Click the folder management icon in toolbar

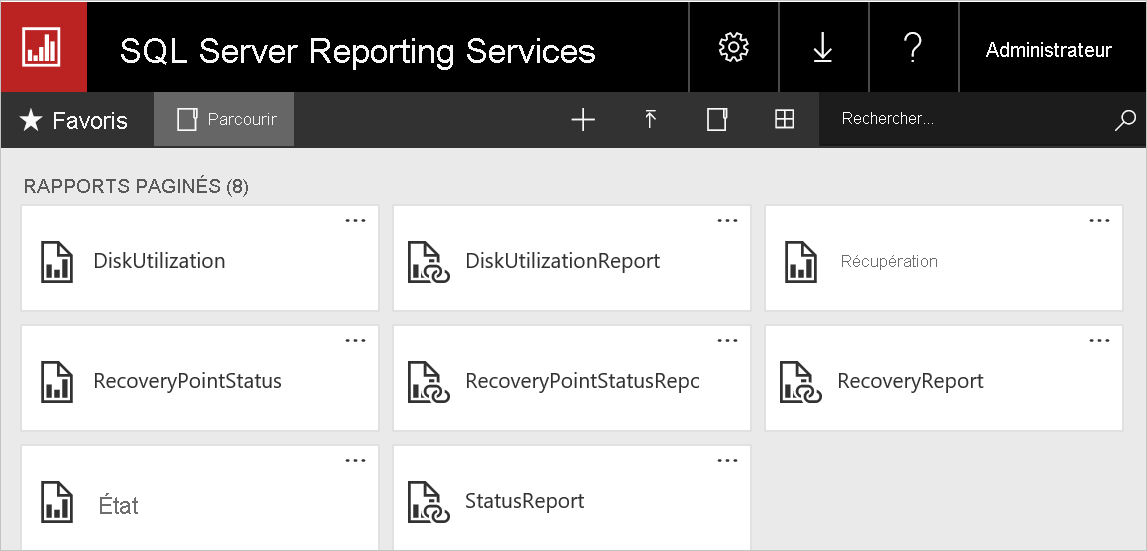tap(717, 120)
